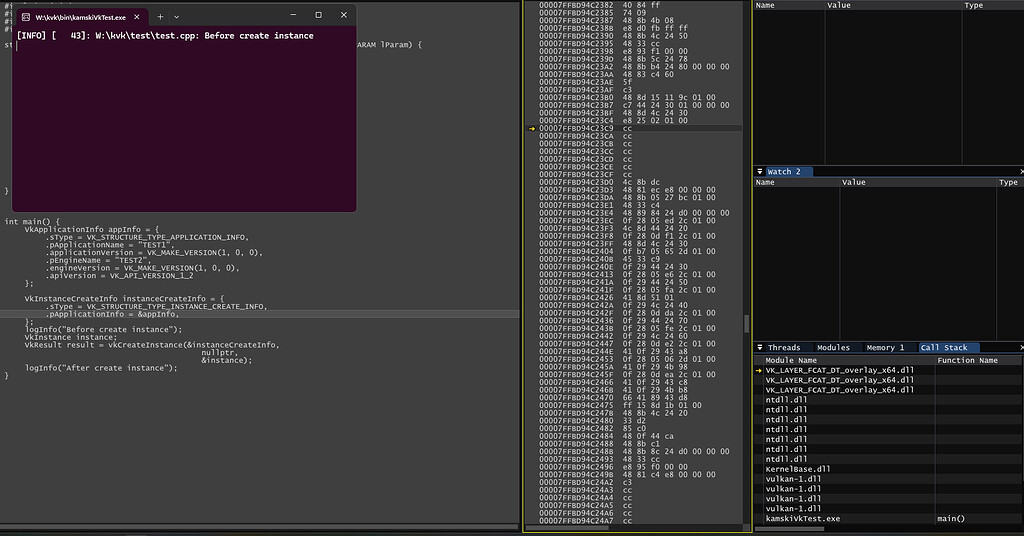Switch to the Watch 2 tab

click(789, 172)
